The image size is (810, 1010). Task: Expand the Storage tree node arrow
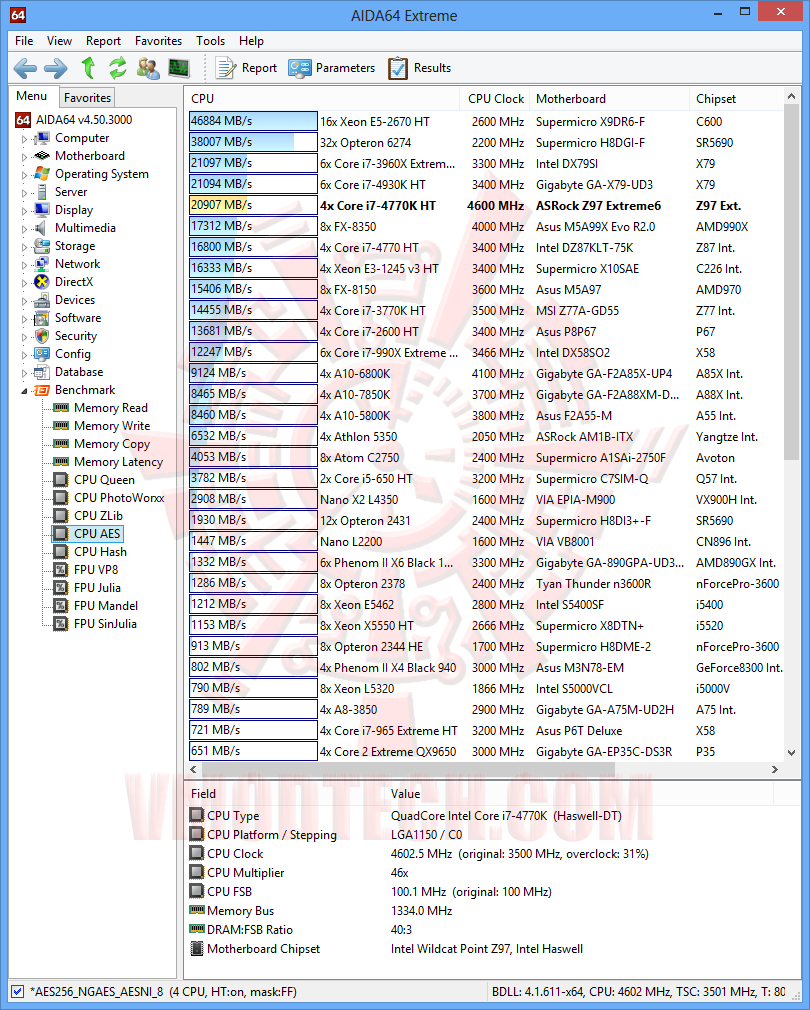(x=25, y=247)
